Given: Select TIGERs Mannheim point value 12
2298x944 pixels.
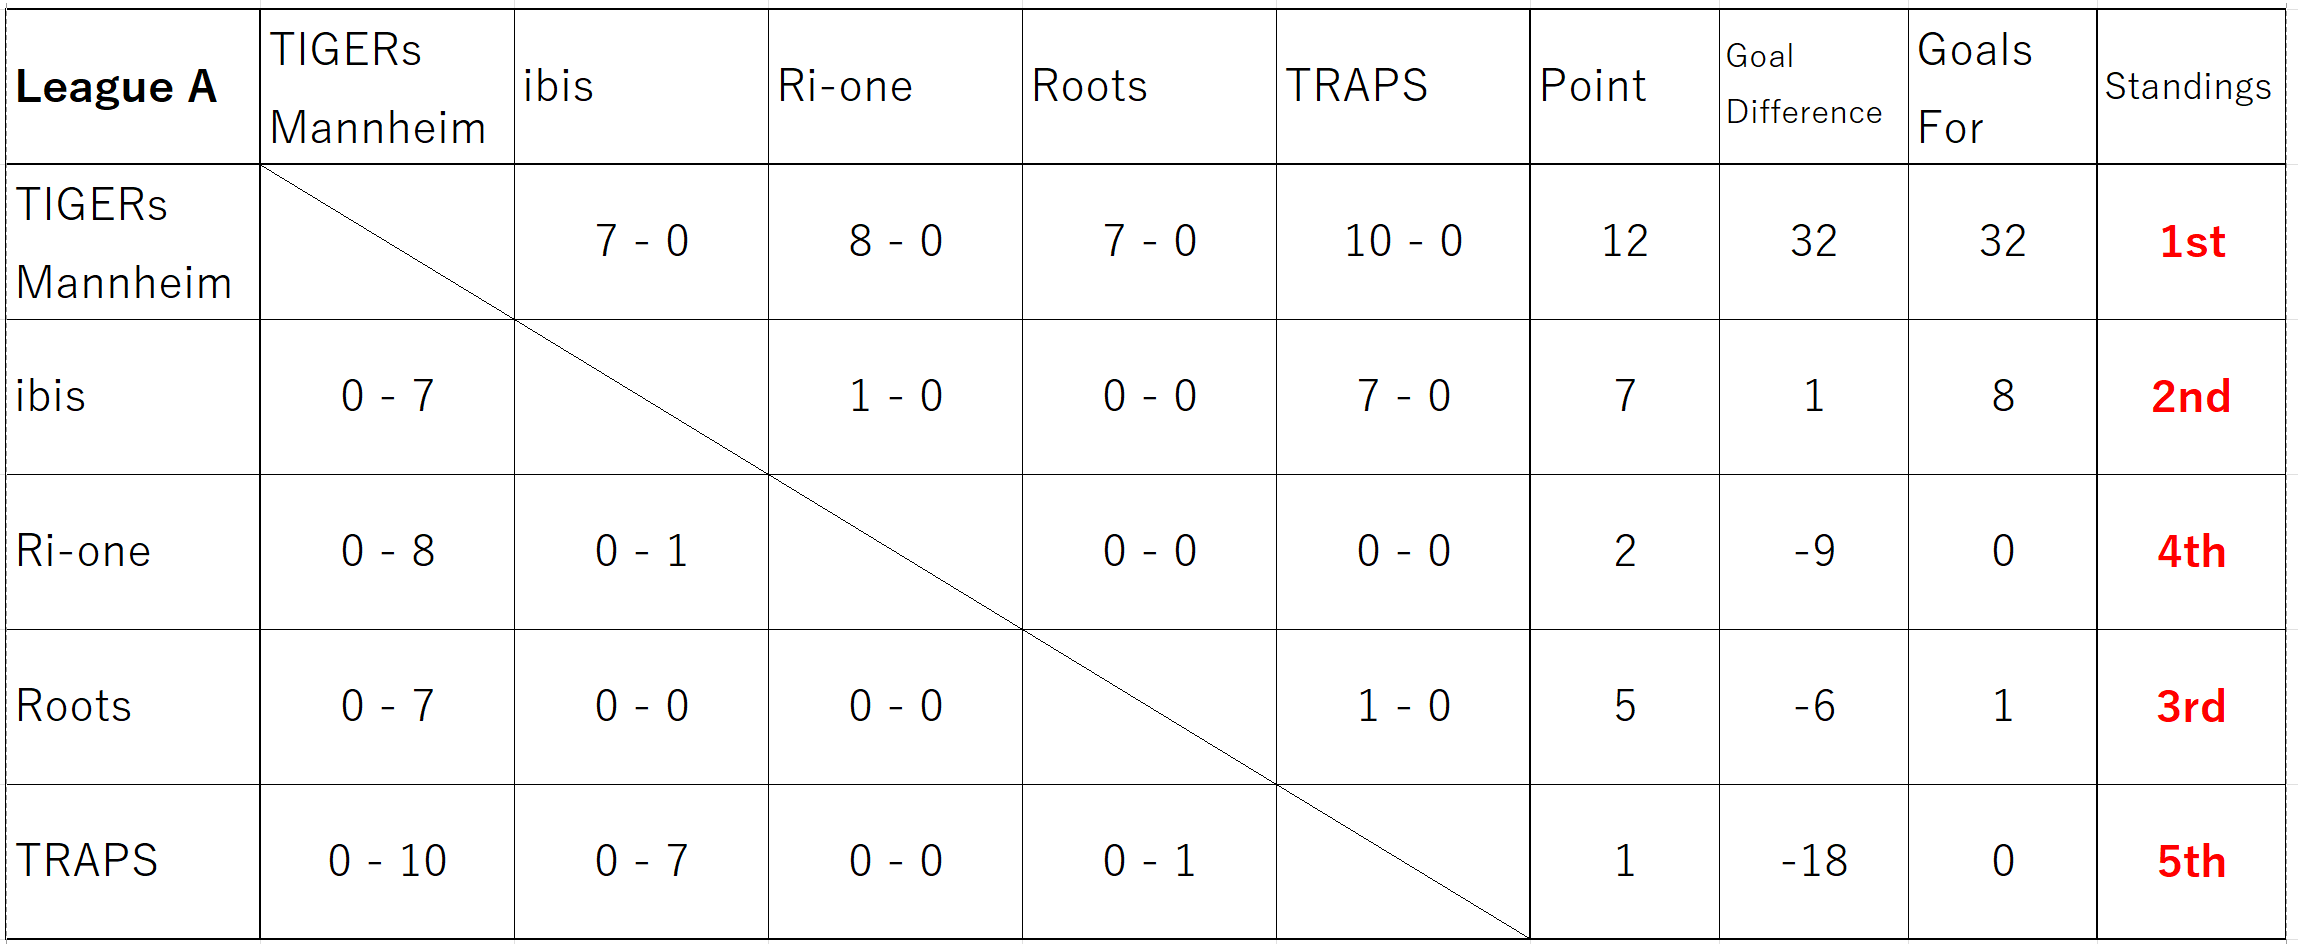Looking at the screenshot, I should click(x=1624, y=242).
